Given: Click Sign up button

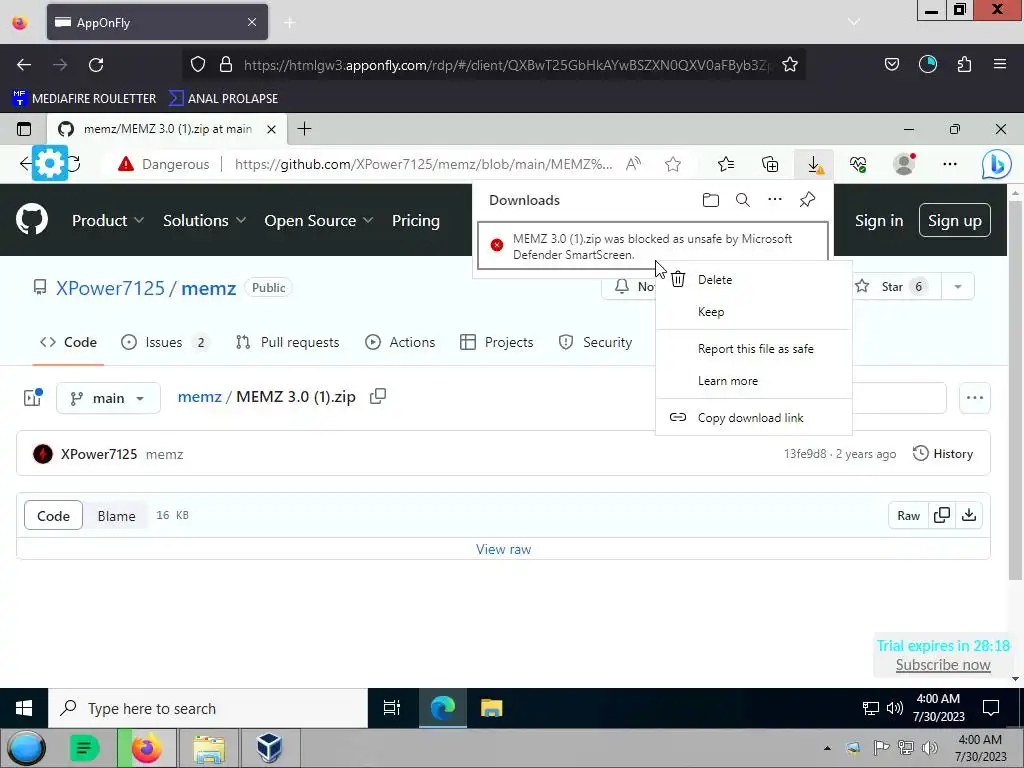Looking at the screenshot, I should pos(955,221).
